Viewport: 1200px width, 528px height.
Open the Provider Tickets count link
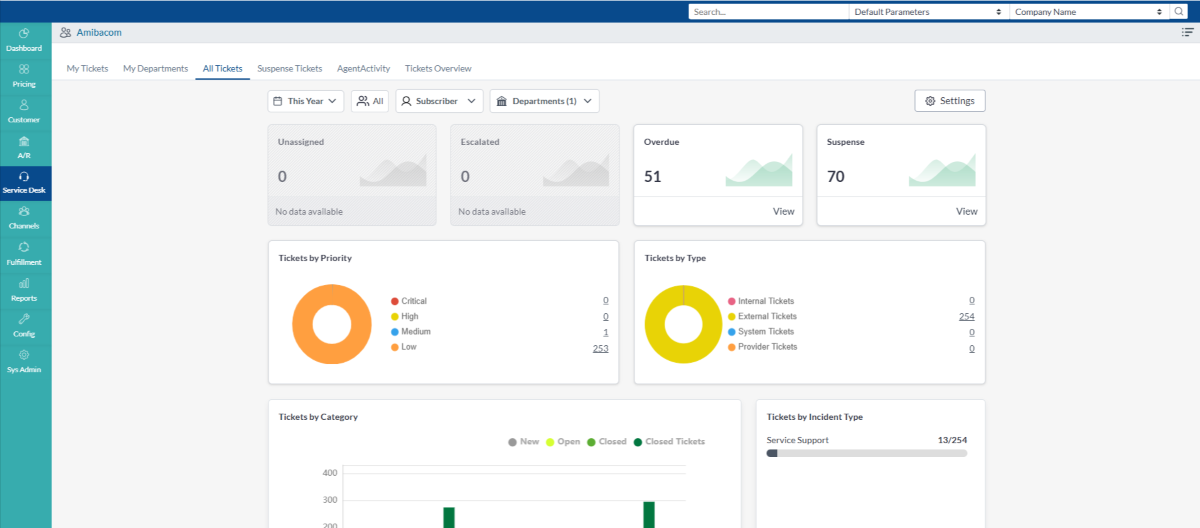(x=971, y=348)
